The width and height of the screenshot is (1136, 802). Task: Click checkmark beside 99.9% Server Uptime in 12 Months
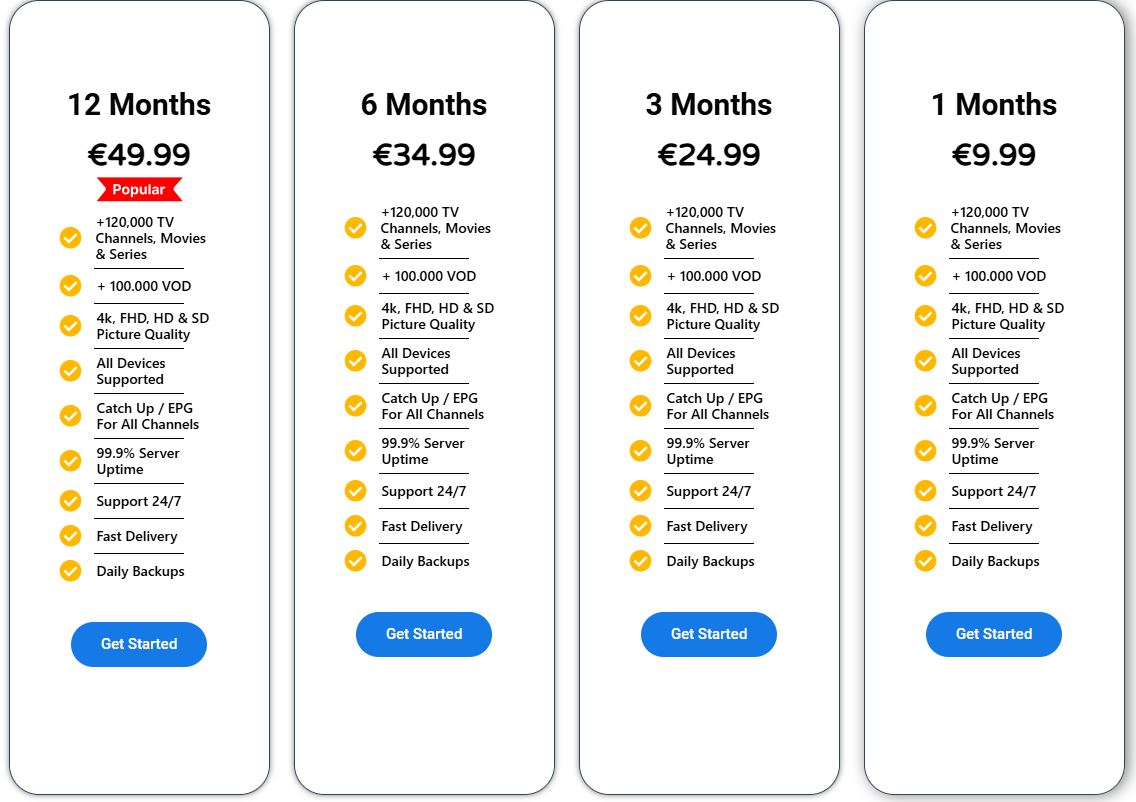click(70, 461)
